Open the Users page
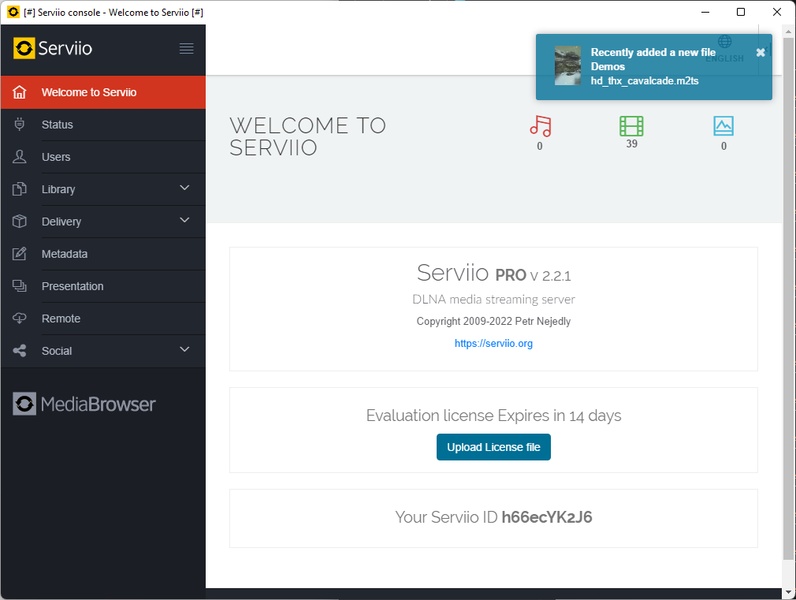This screenshot has width=796, height=600. pyautogui.click(x=56, y=157)
